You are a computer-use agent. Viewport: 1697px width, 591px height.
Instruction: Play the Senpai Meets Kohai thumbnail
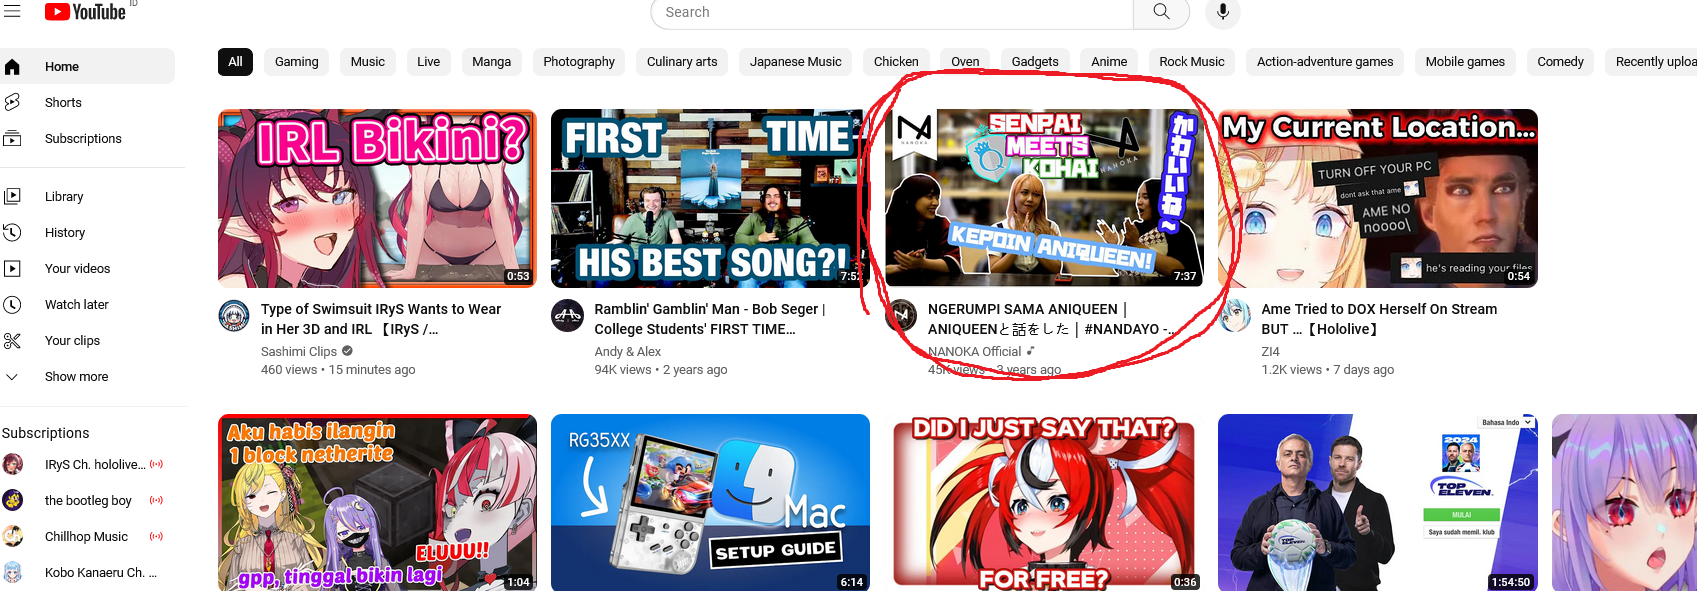click(x=1044, y=198)
